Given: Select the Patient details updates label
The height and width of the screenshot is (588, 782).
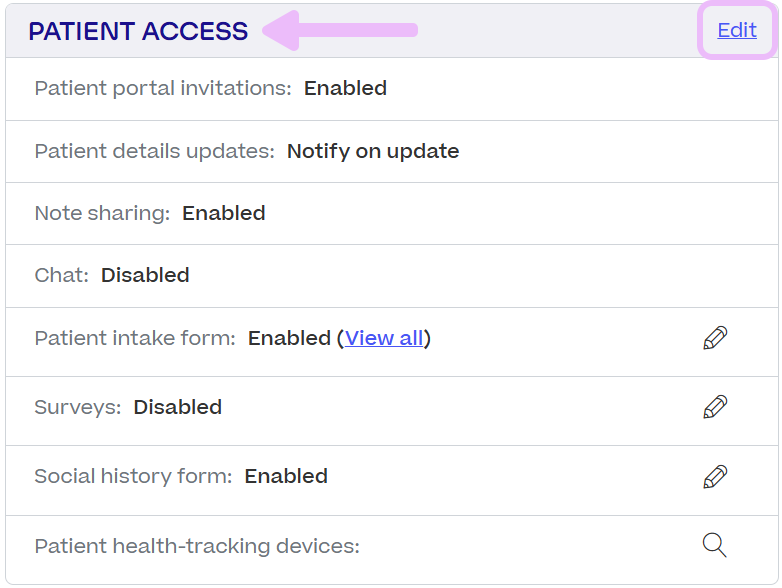Looking at the screenshot, I should pyautogui.click(x=154, y=151).
